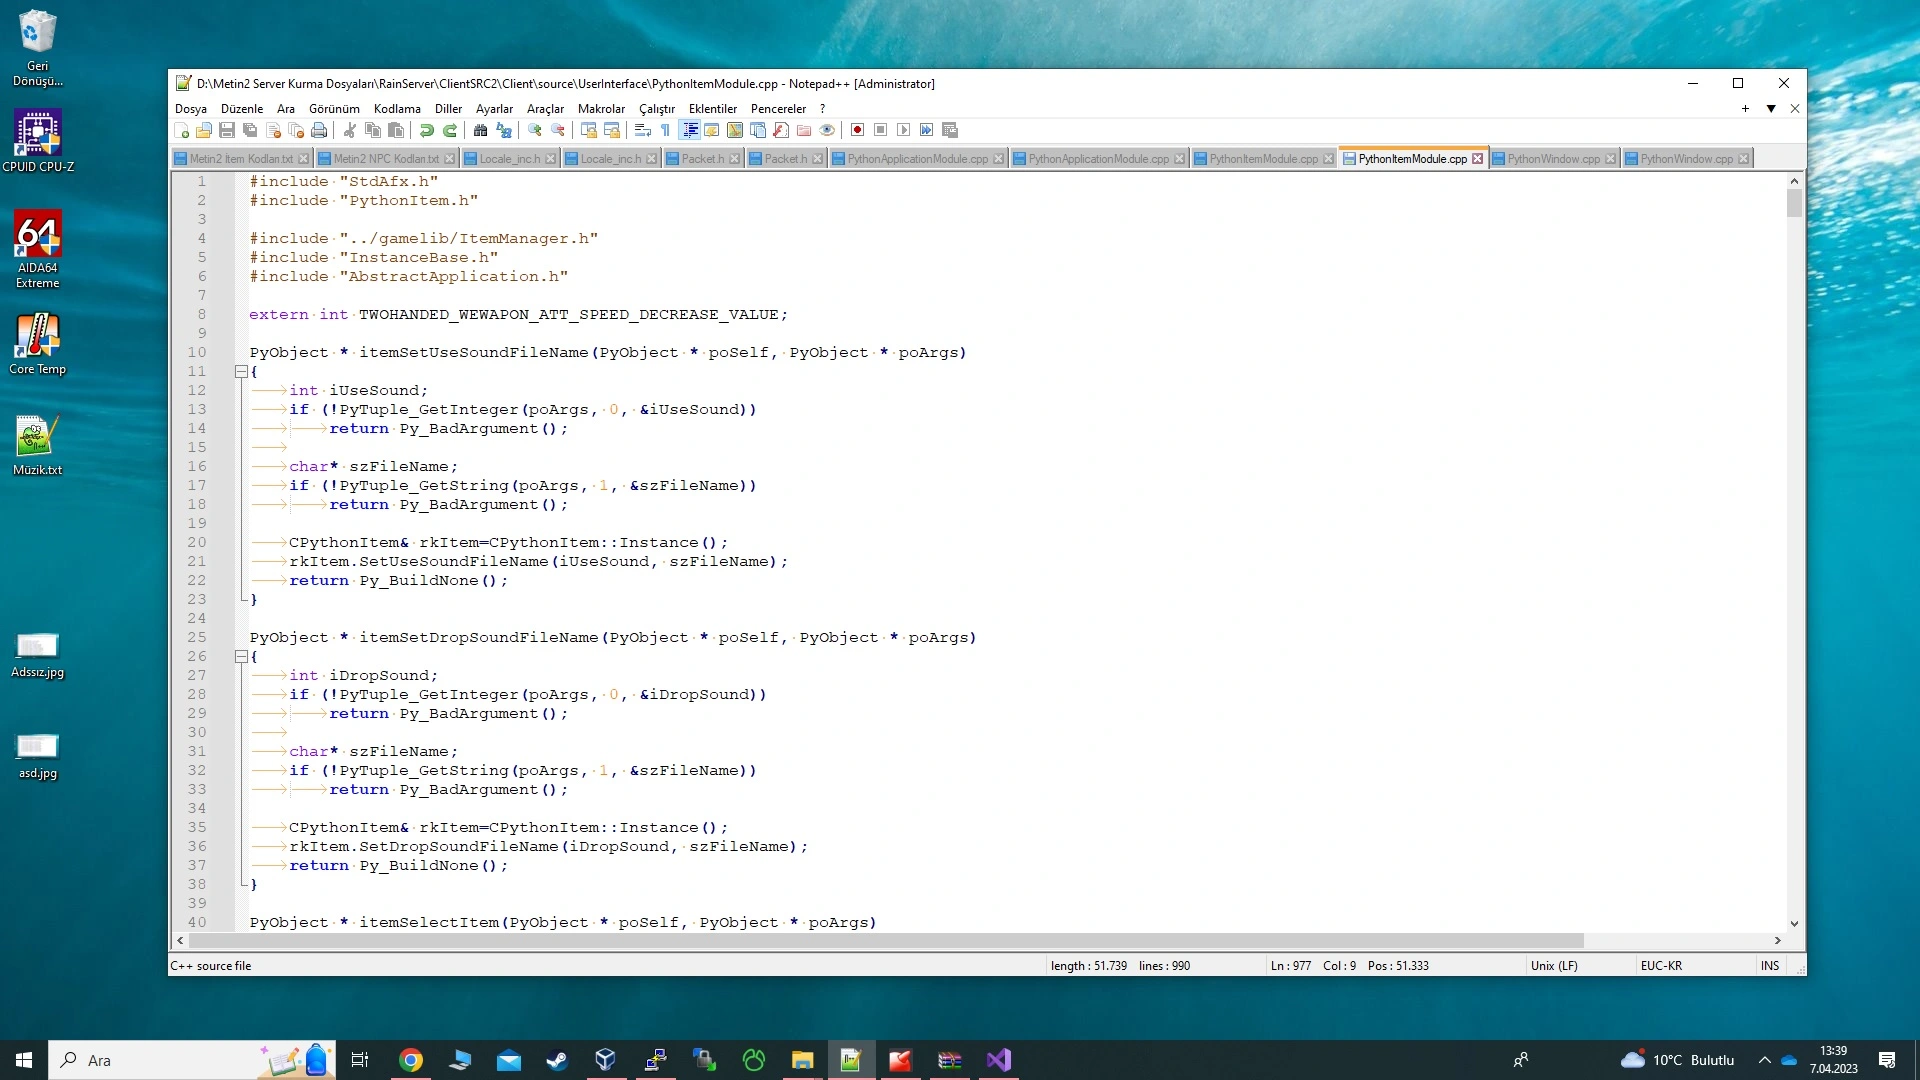Viewport: 1920px width, 1080px height.
Task: Toggle show all characters pilcrow button
Action: click(x=665, y=130)
